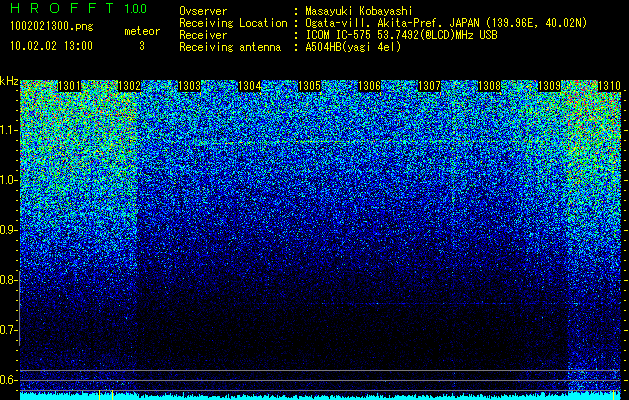Click the 1310 time marker

coord(609,86)
